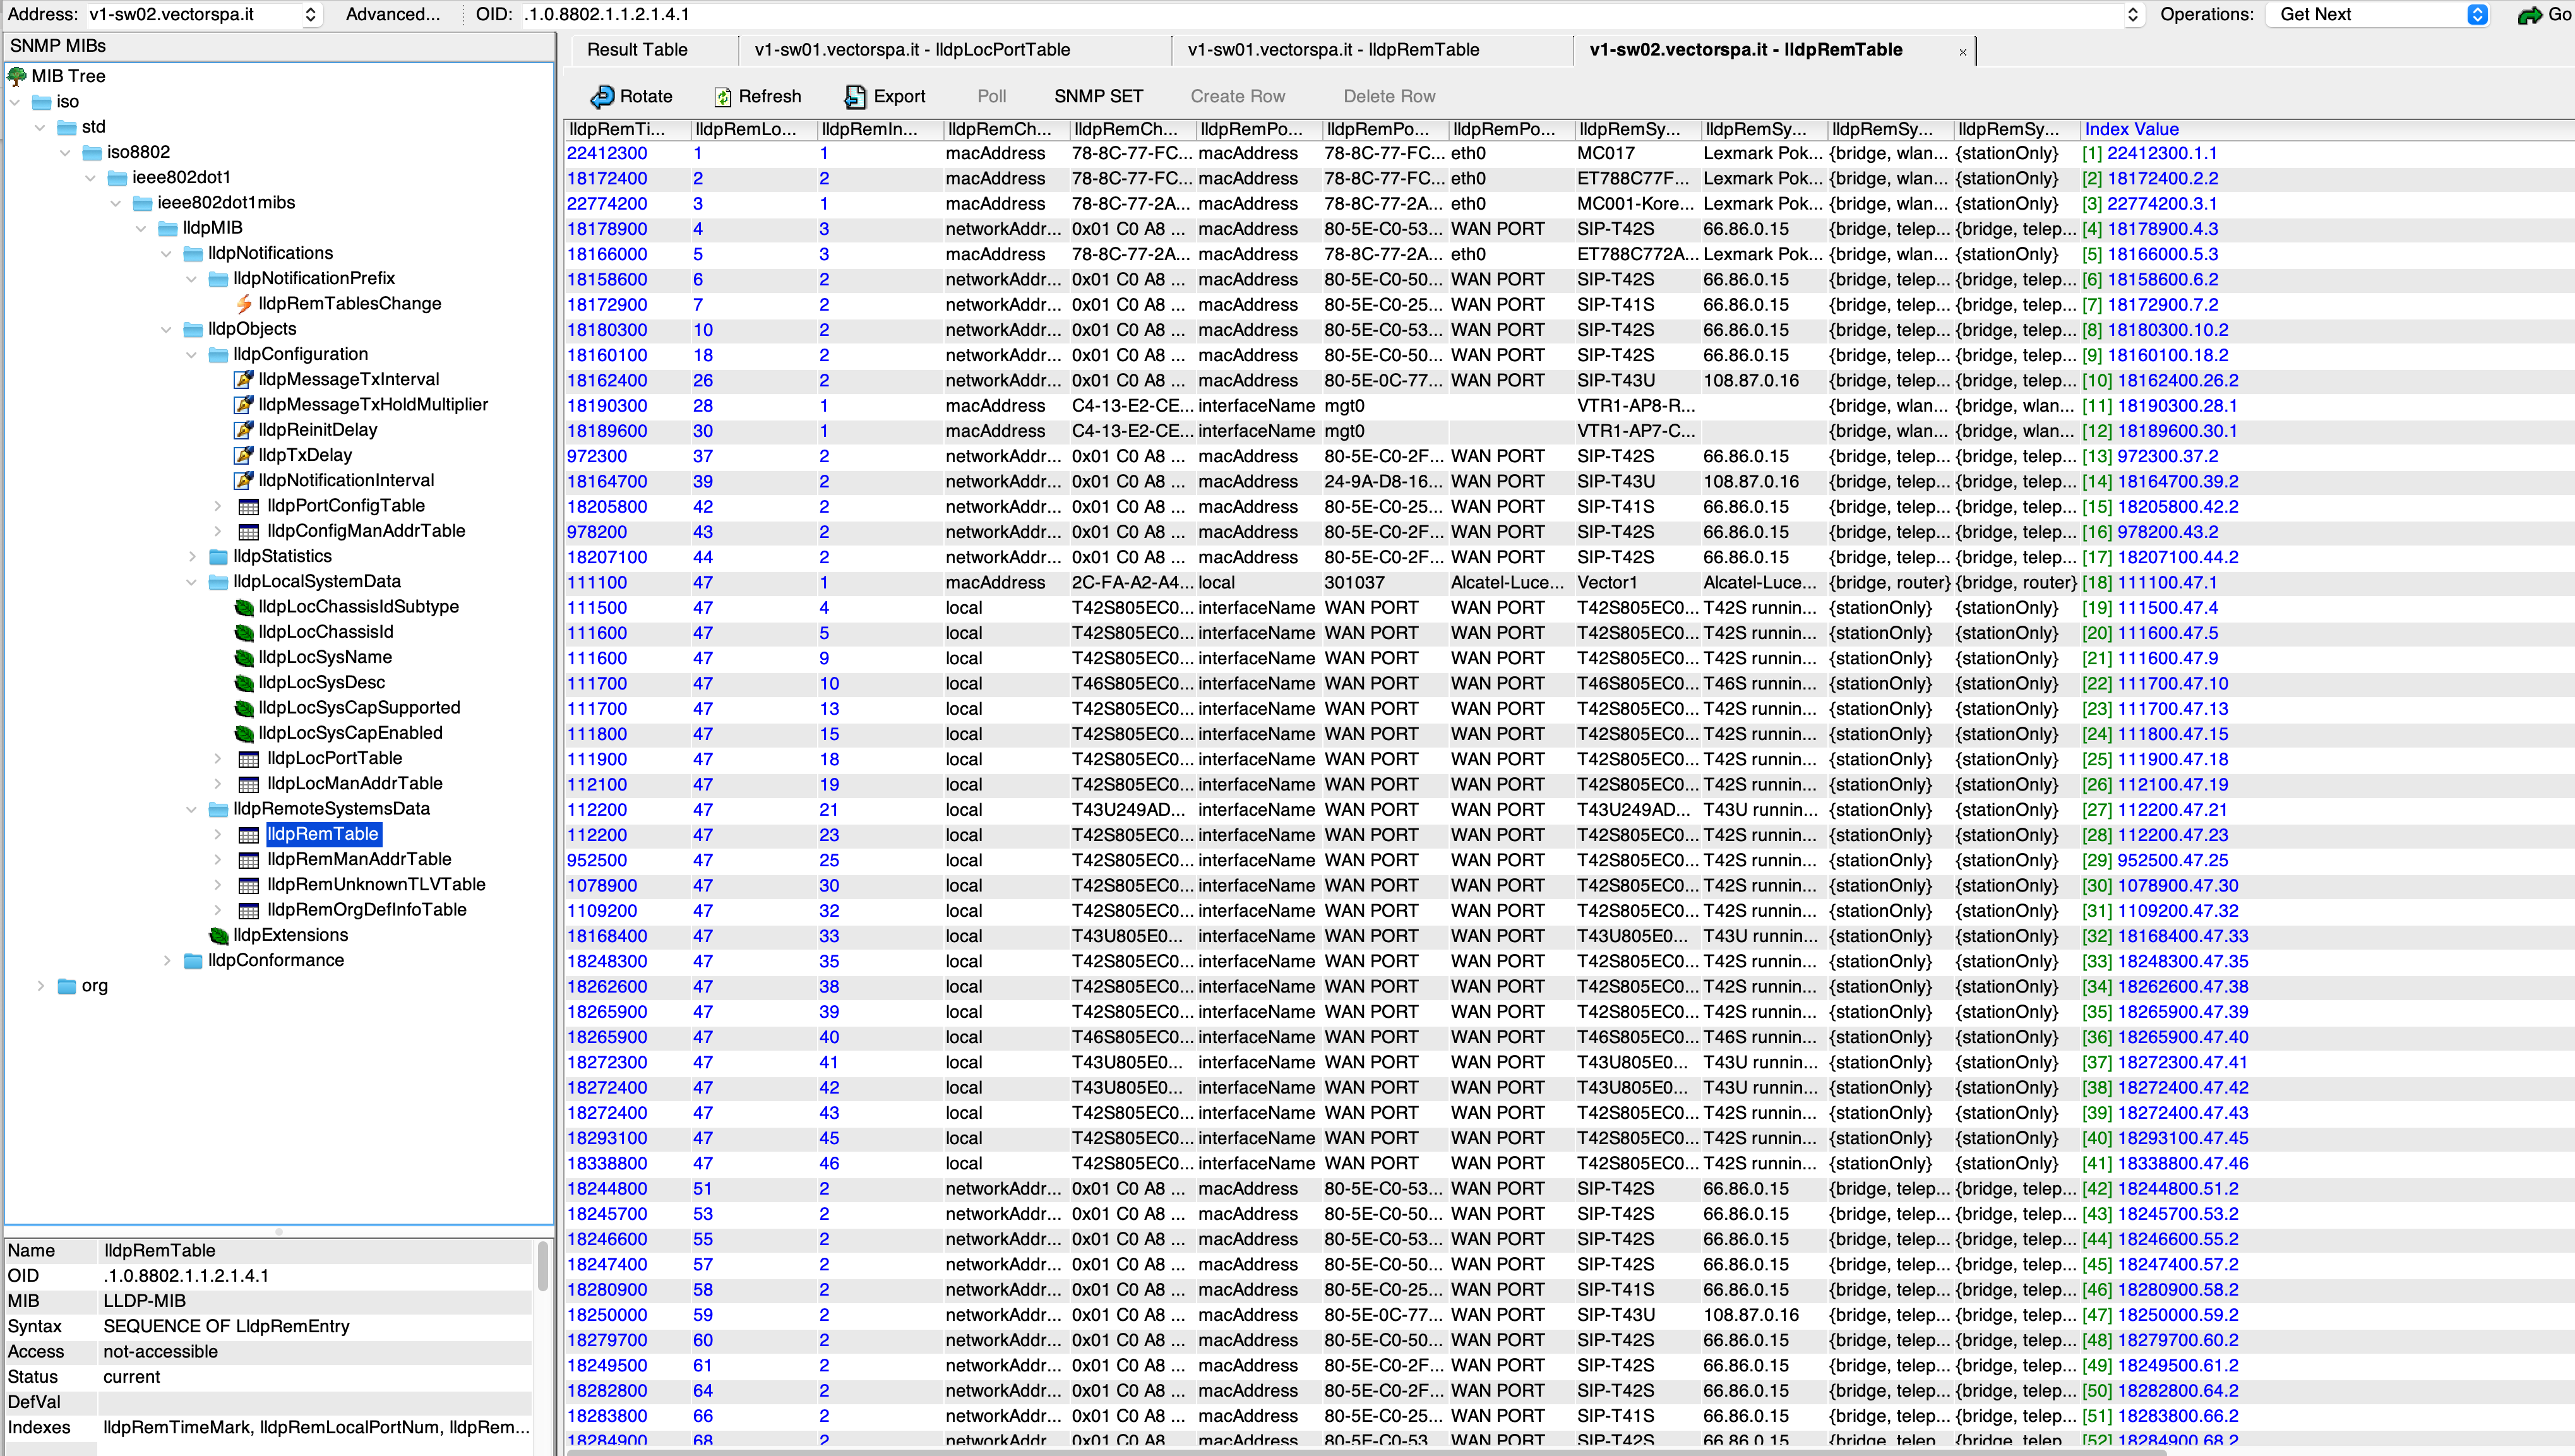Image resolution: width=2575 pixels, height=1456 pixels.
Task: Click the green Go arrow icon
Action: pyautogui.click(x=2529, y=15)
